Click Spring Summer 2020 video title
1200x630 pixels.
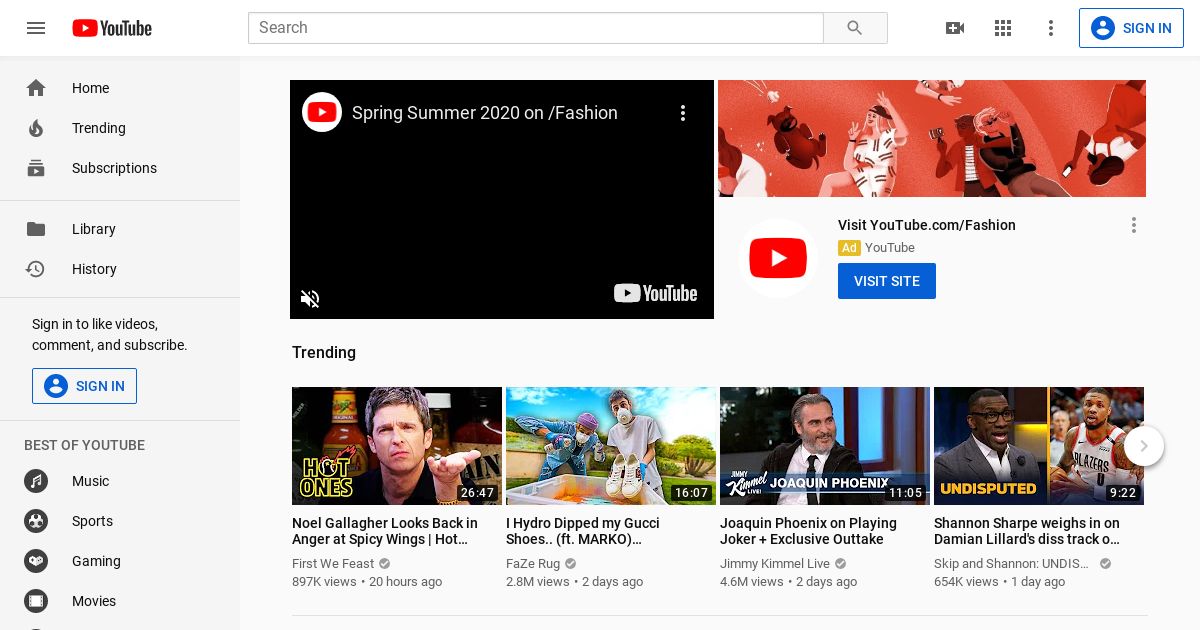pyautogui.click(x=485, y=113)
